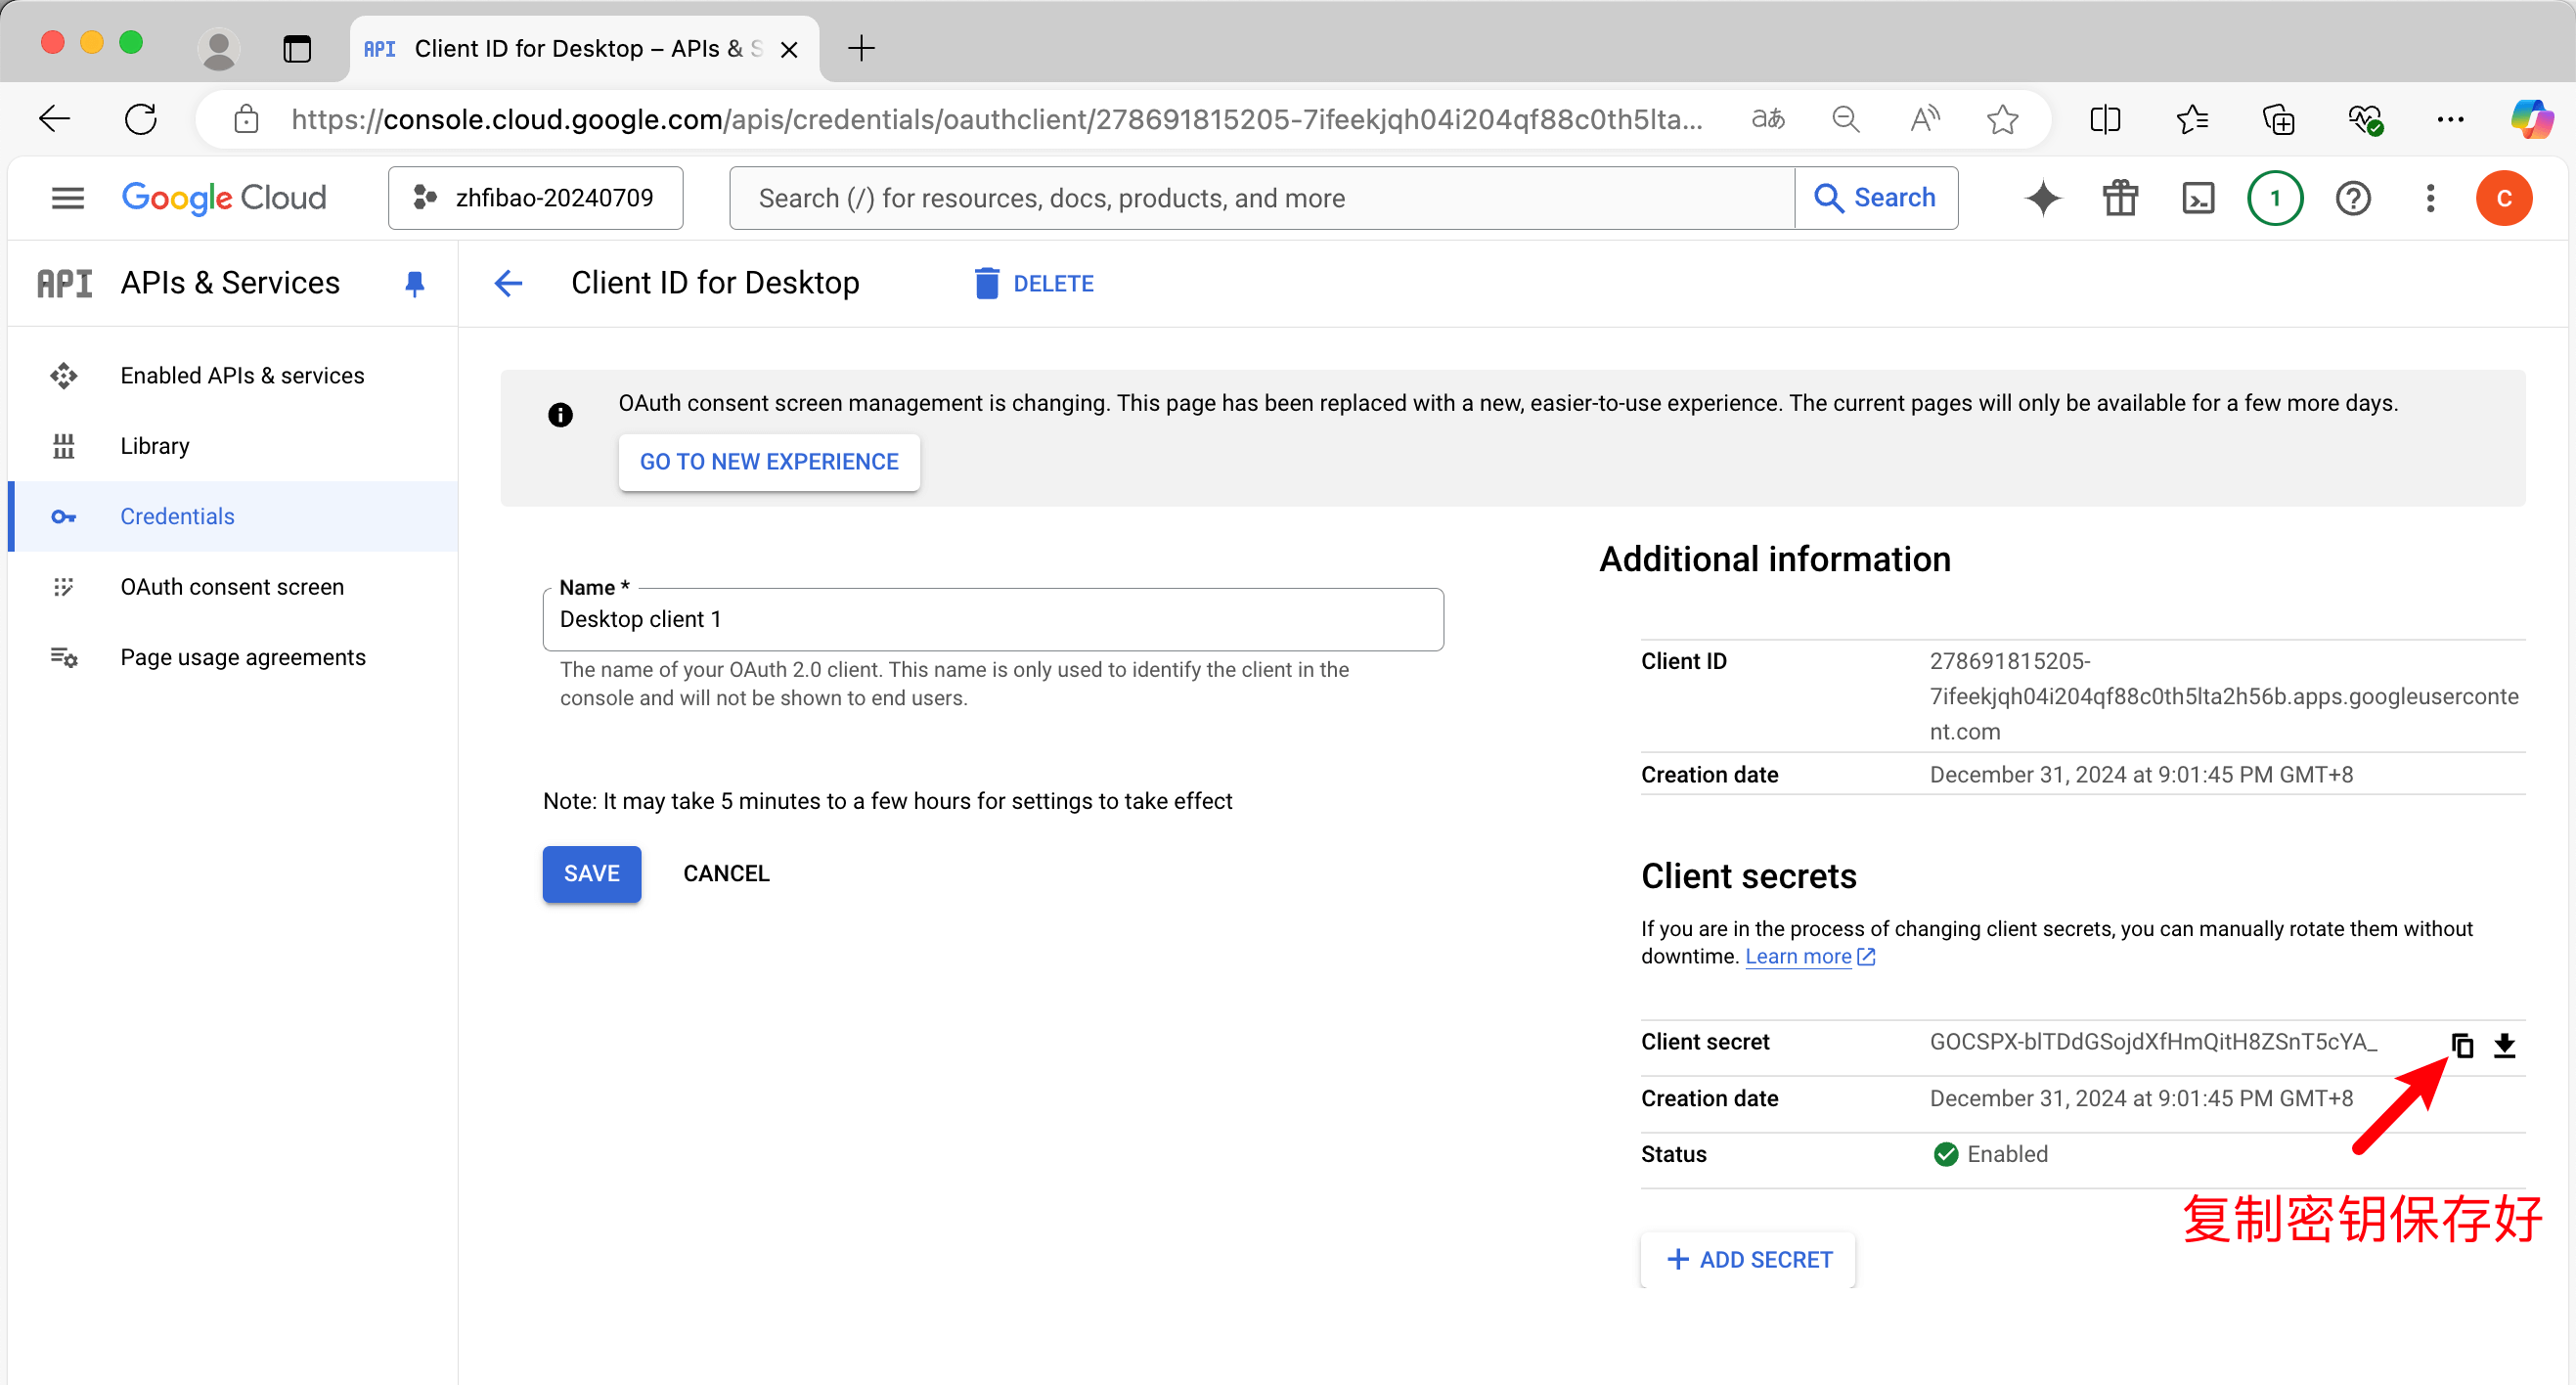
Task: Open the help question mark menu
Action: click(2353, 198)
